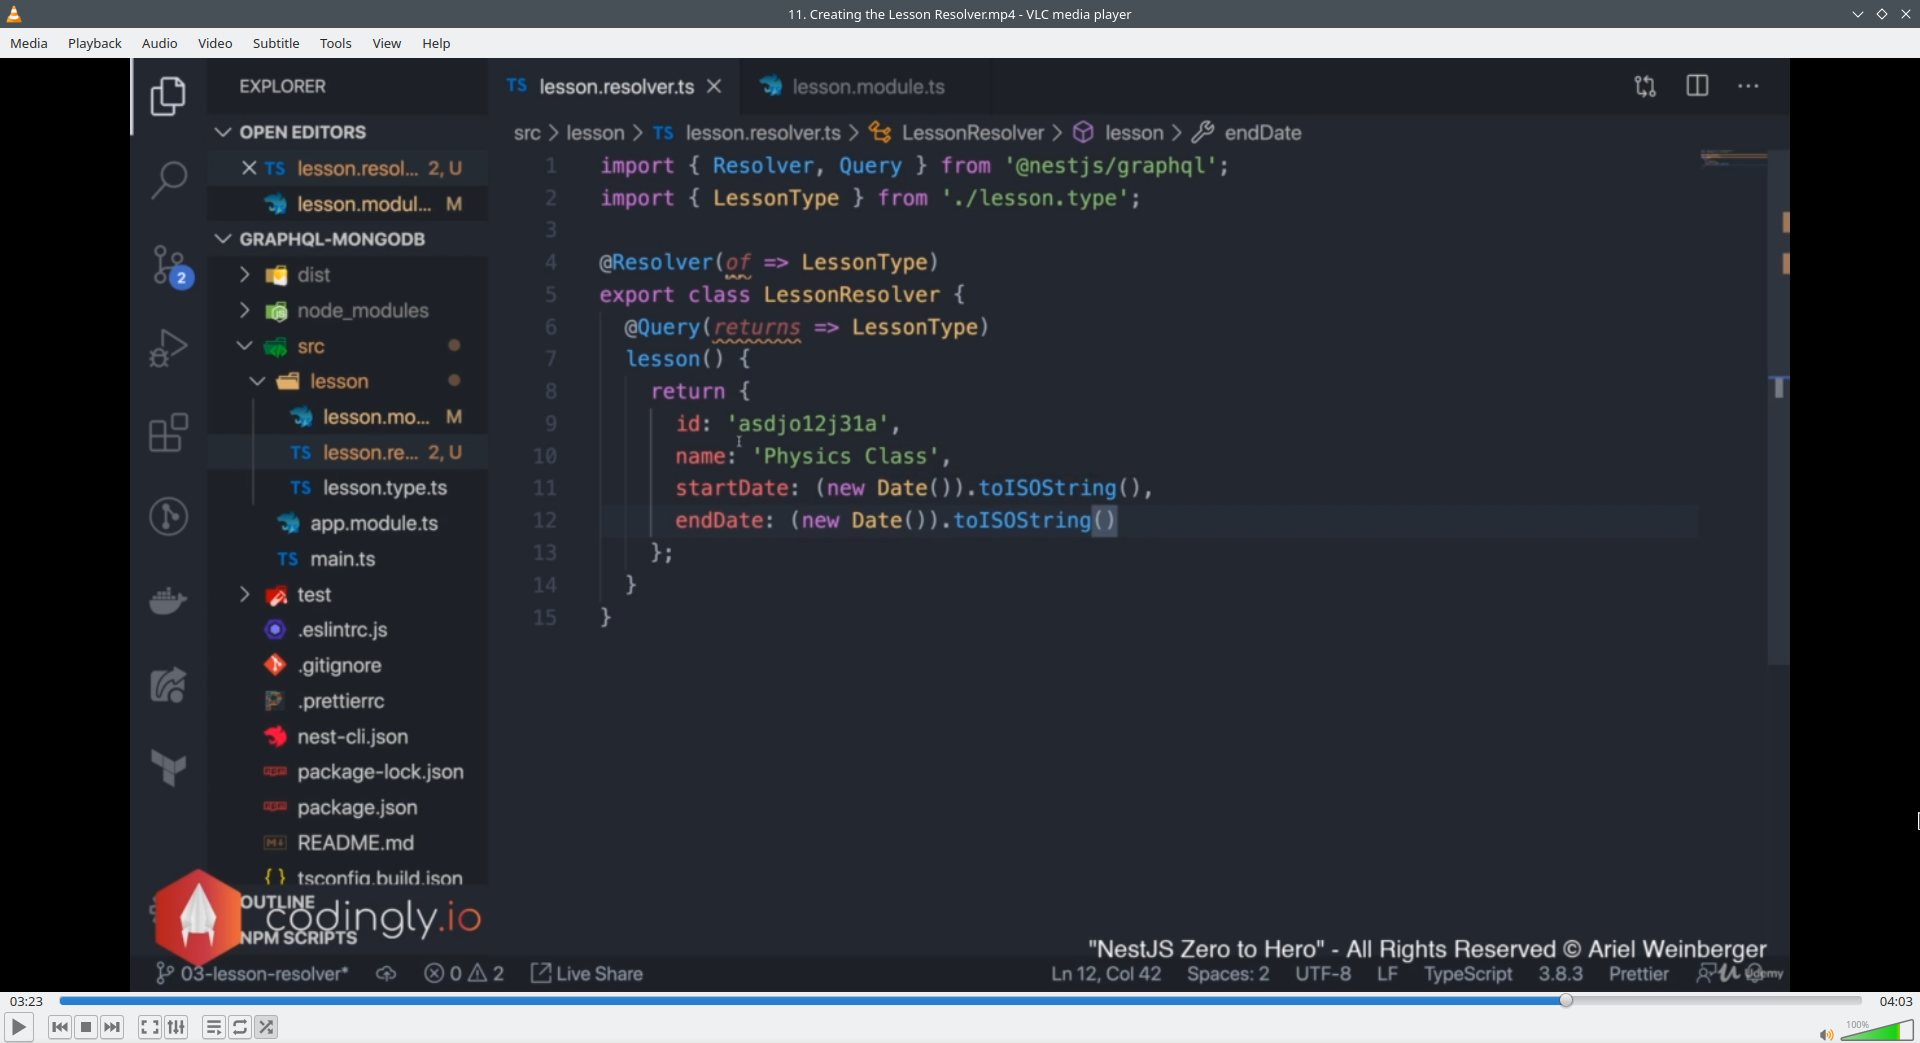Click the Spaces: 2 indentation setting
Image resolution: width=1920 pixels, height=1043 pixels.
click(1228, 974)
